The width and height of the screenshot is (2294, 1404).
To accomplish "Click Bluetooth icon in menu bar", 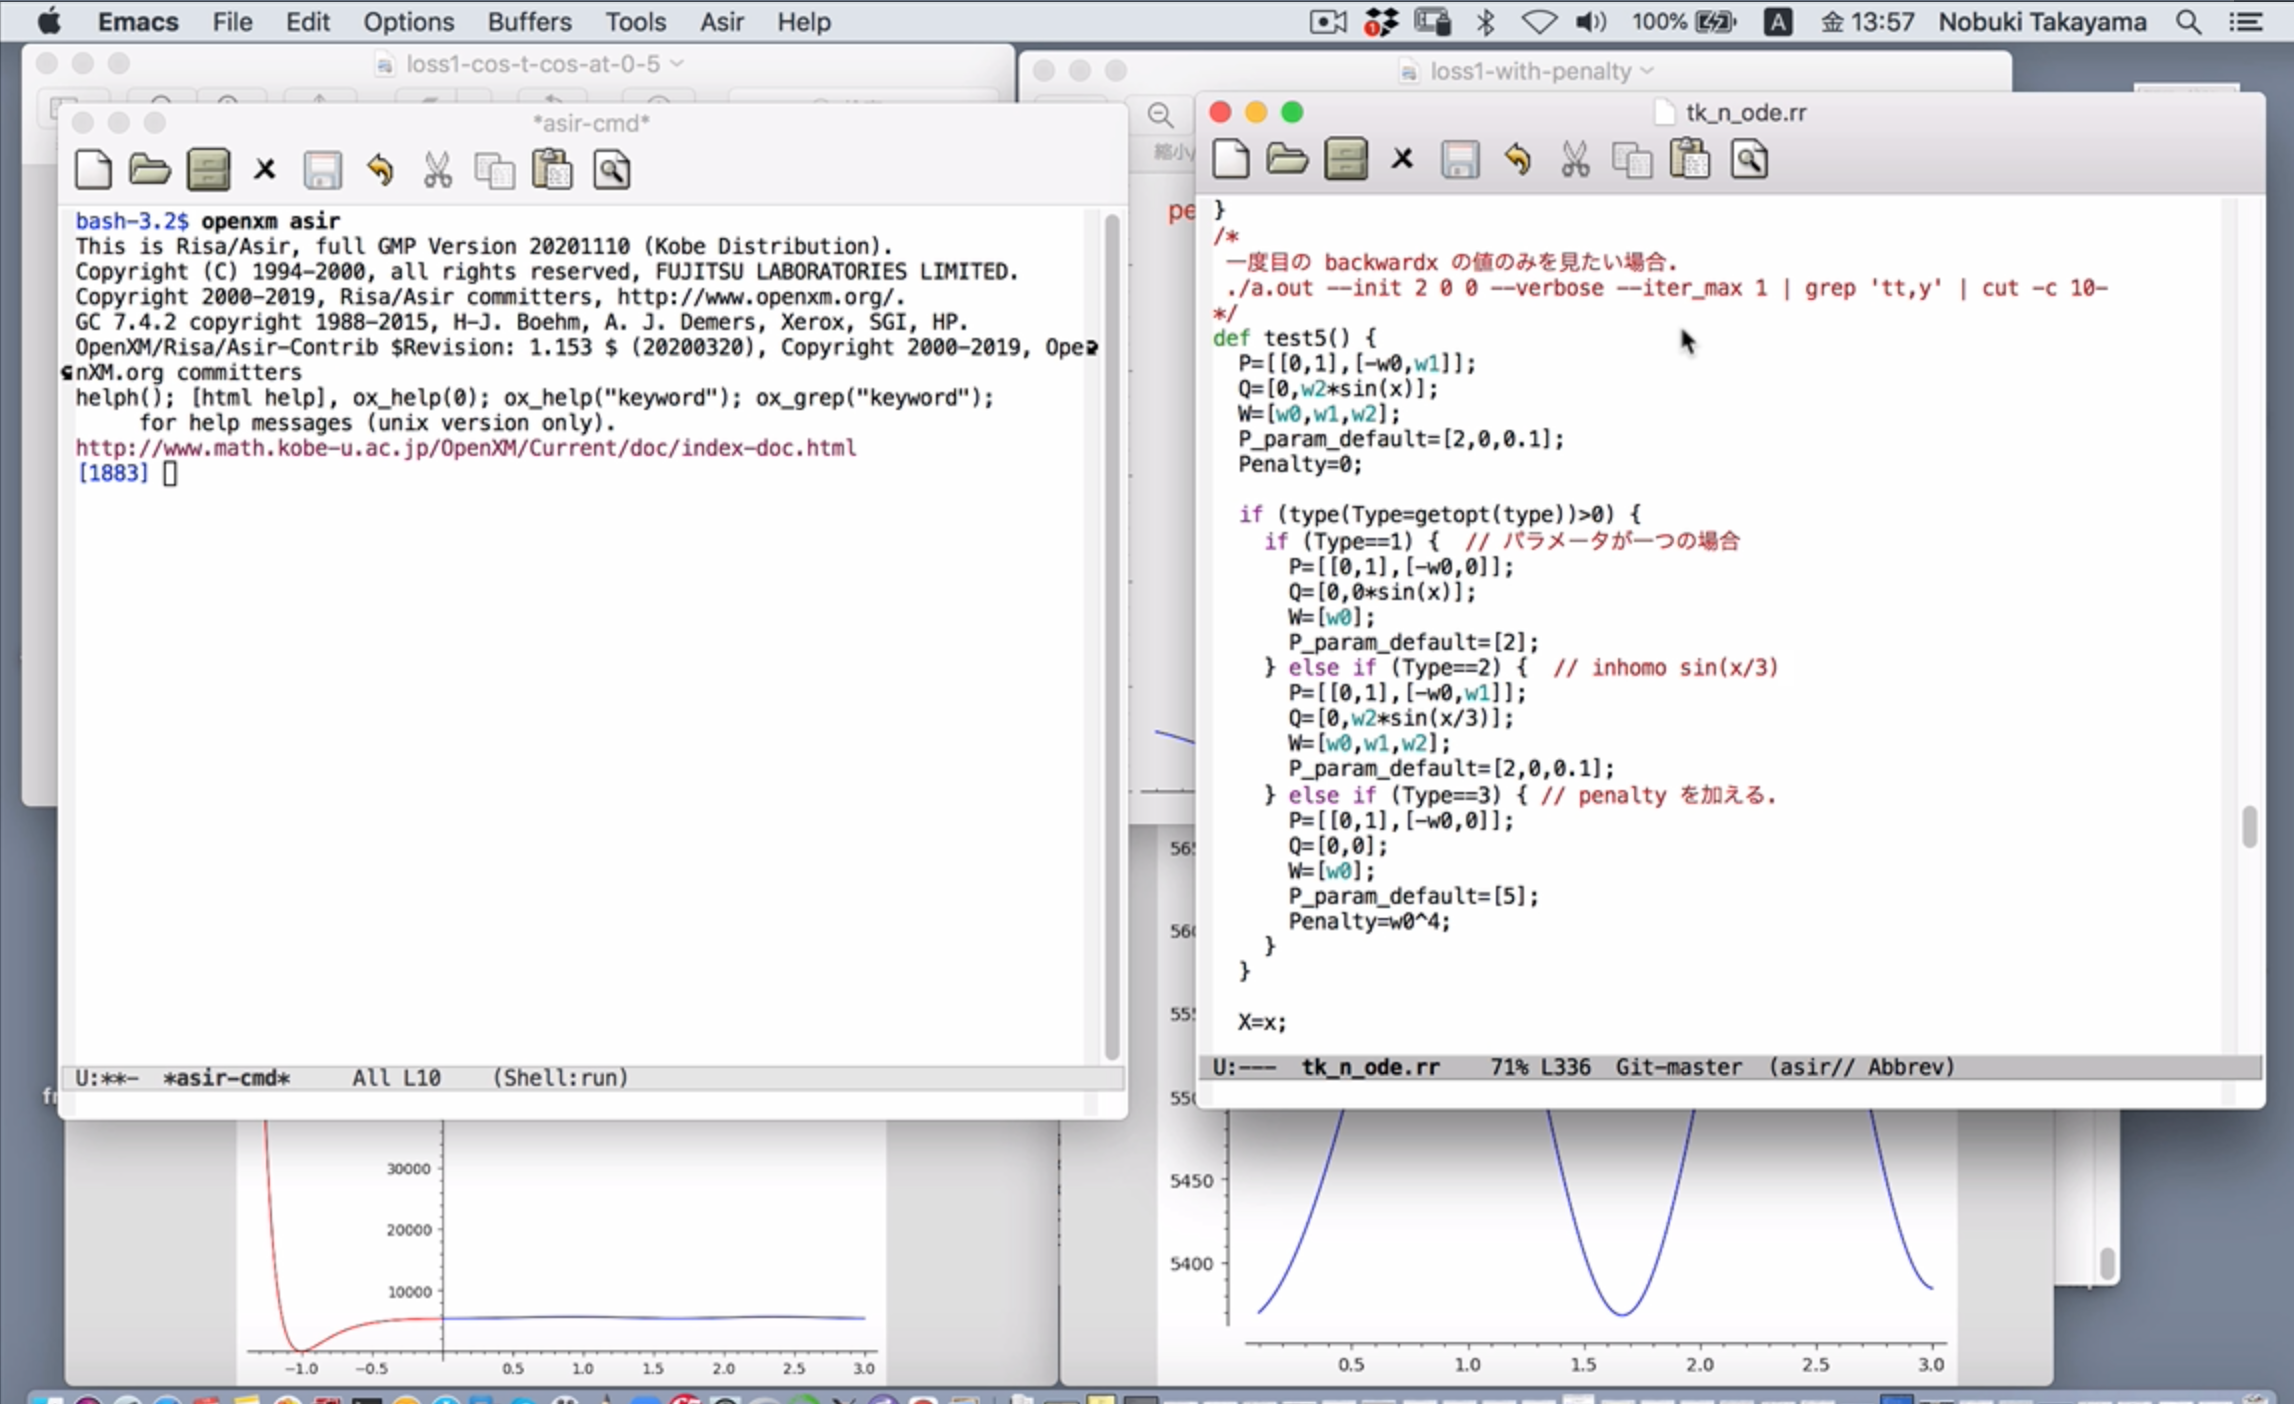I will tap(1485, 22).
